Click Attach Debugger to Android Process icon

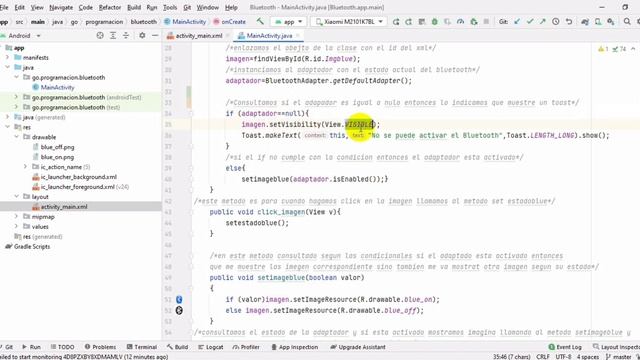click(x=473, y=22)
